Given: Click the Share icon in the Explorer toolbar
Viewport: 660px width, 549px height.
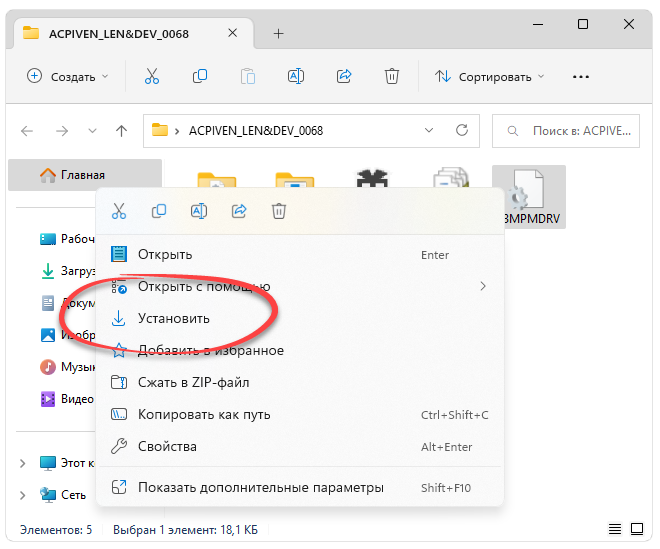Looking at the screenshot, I should tap(344, 76).
